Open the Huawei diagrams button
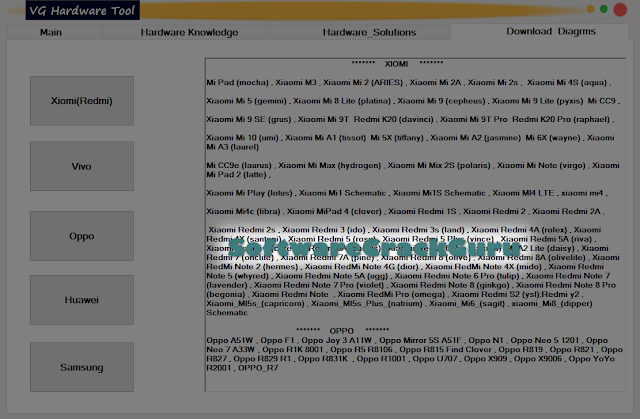 [82, 300]
